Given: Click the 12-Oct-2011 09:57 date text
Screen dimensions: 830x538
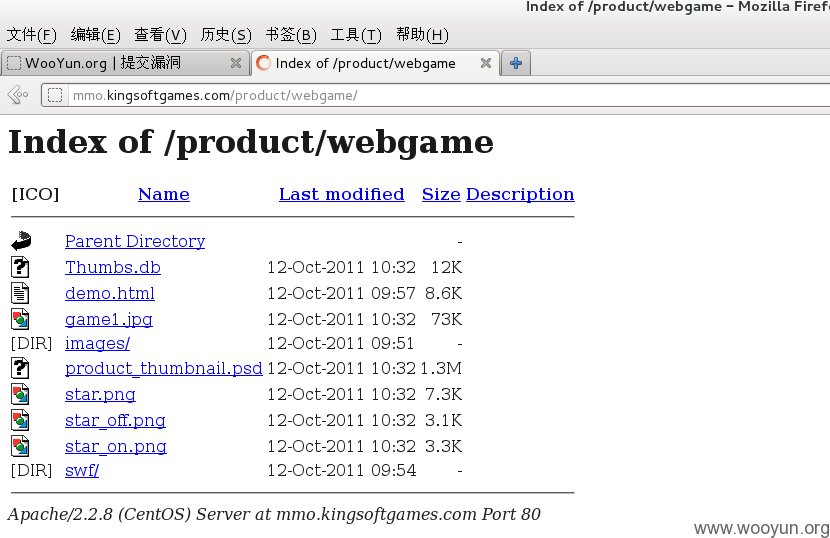Looking at the screenshot, I should pyautogui.click(x=341, y=293).
